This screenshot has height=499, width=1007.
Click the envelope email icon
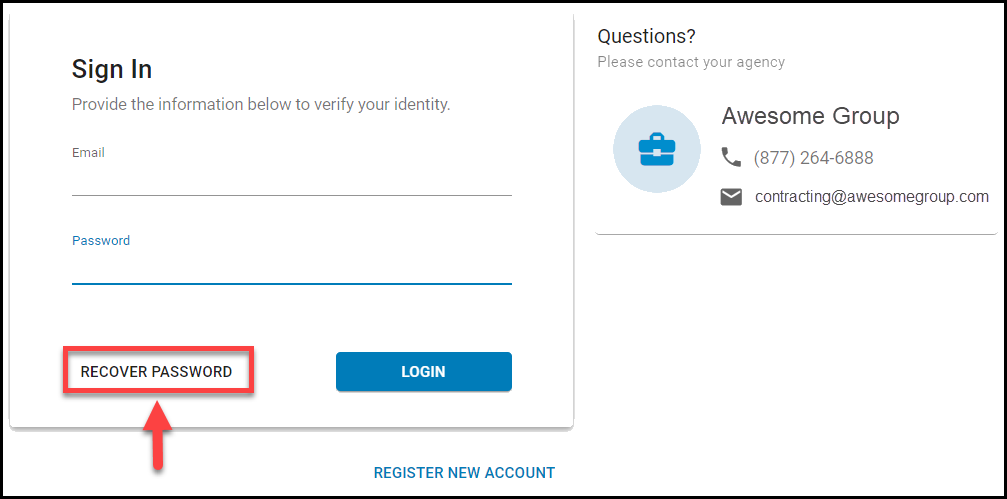(x=731, y=197)
